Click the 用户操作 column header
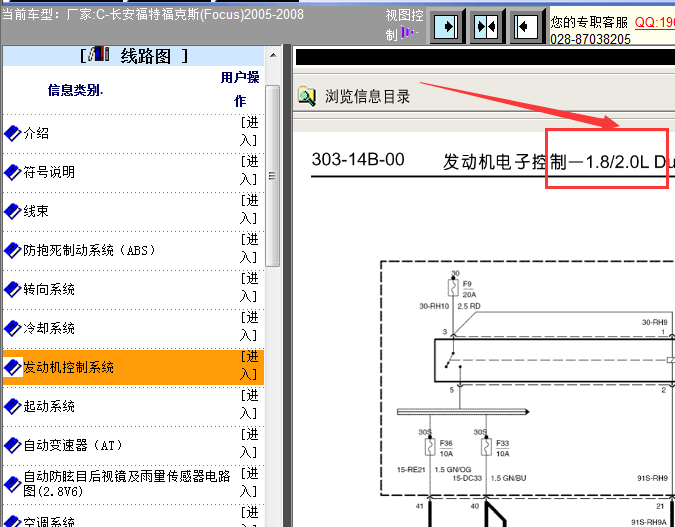 (240, 90)
